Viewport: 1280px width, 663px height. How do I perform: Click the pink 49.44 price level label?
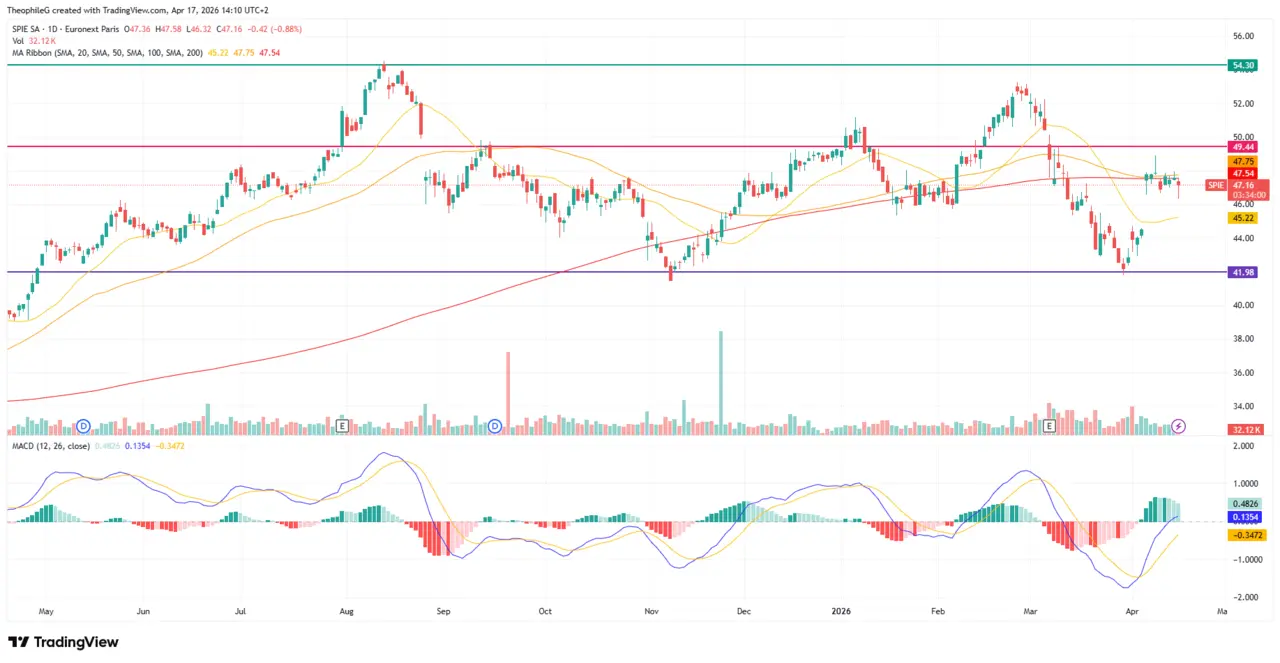point(1243,146)
